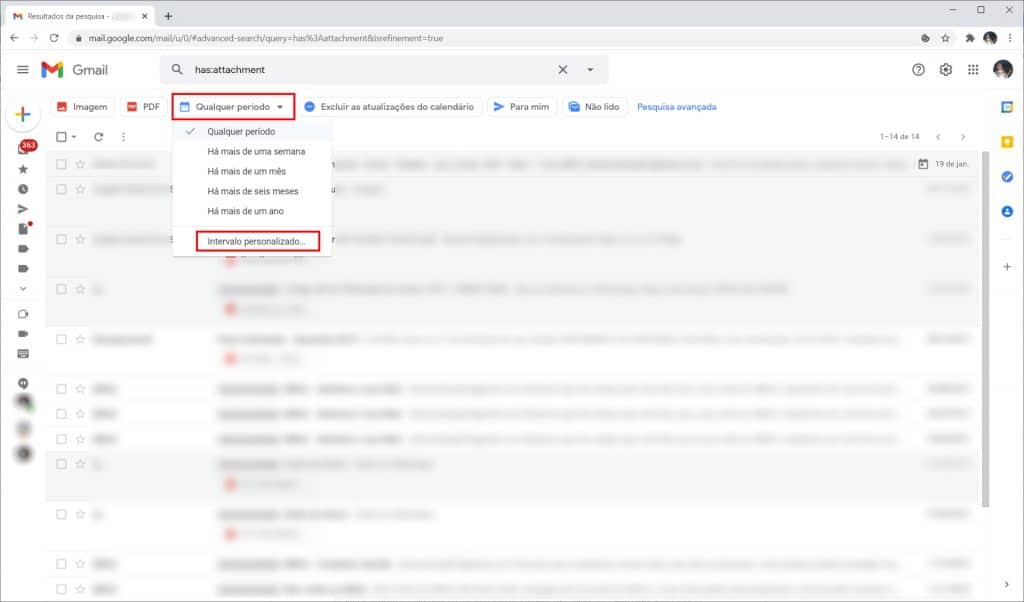Get add-ons with the side panel plus icon

(1007, 266)
